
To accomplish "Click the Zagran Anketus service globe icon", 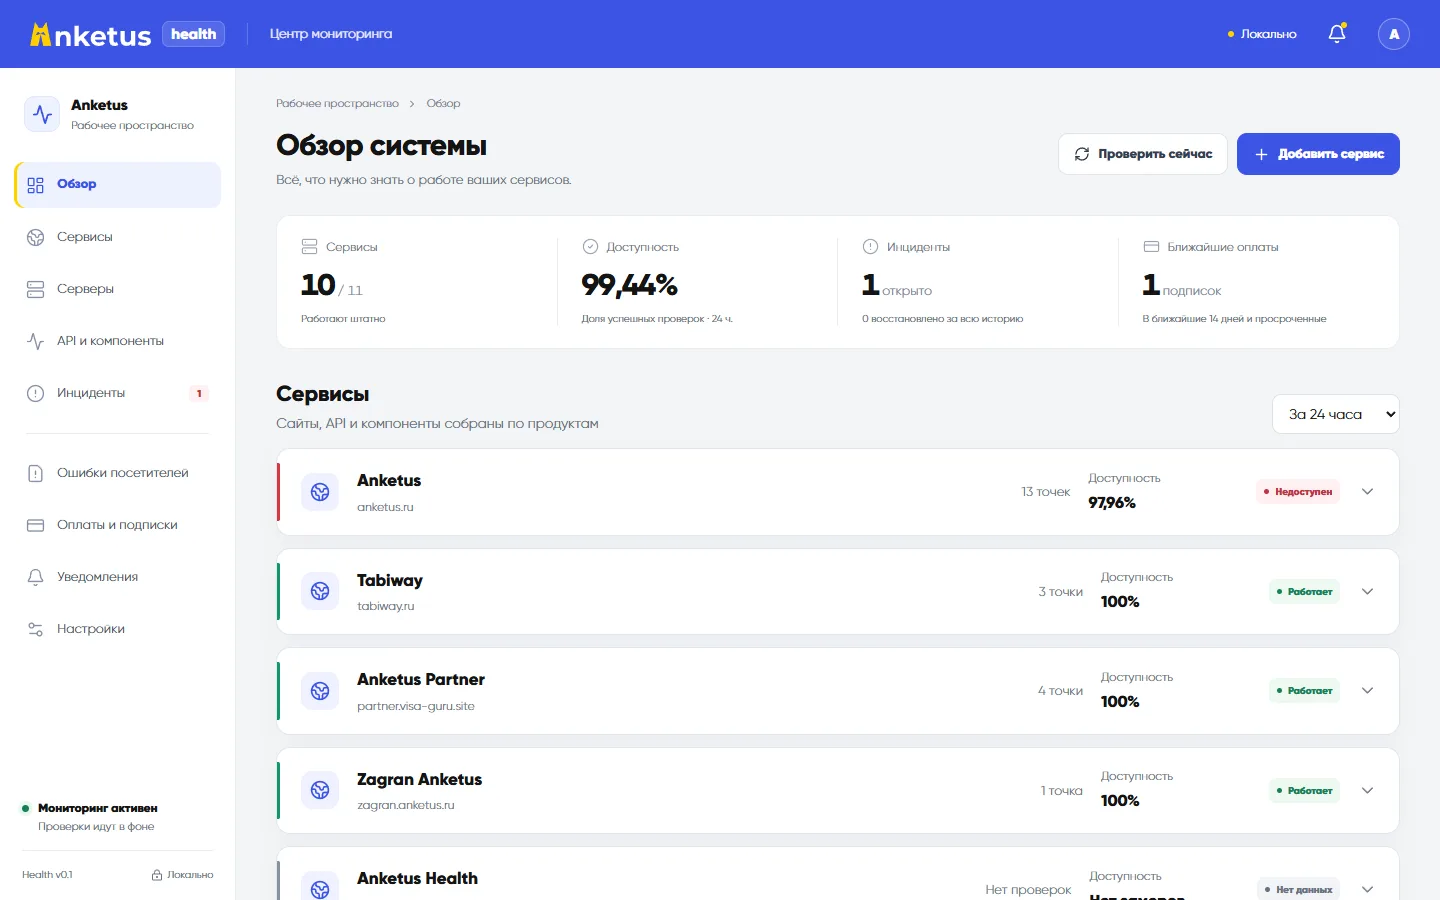I will 320,790.
